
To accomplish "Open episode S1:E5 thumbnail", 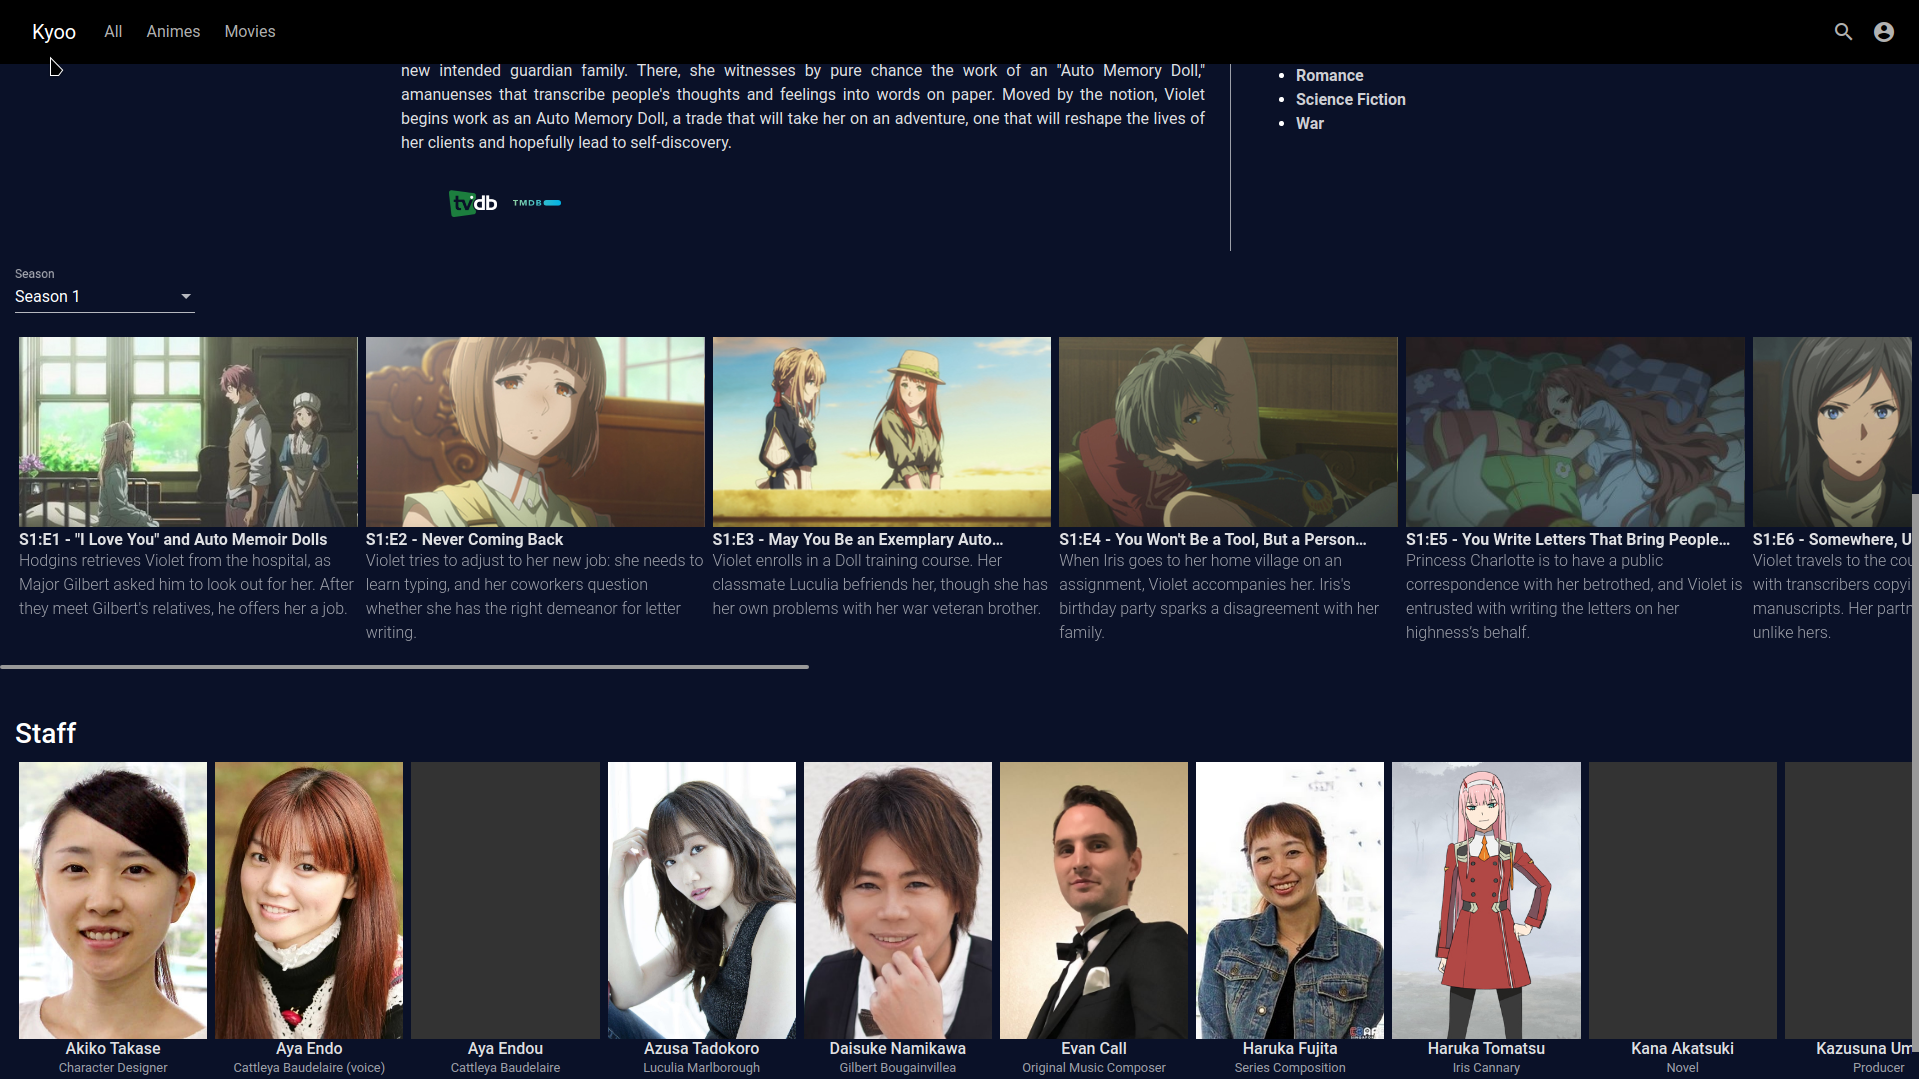I will [x=1573, y=431].
